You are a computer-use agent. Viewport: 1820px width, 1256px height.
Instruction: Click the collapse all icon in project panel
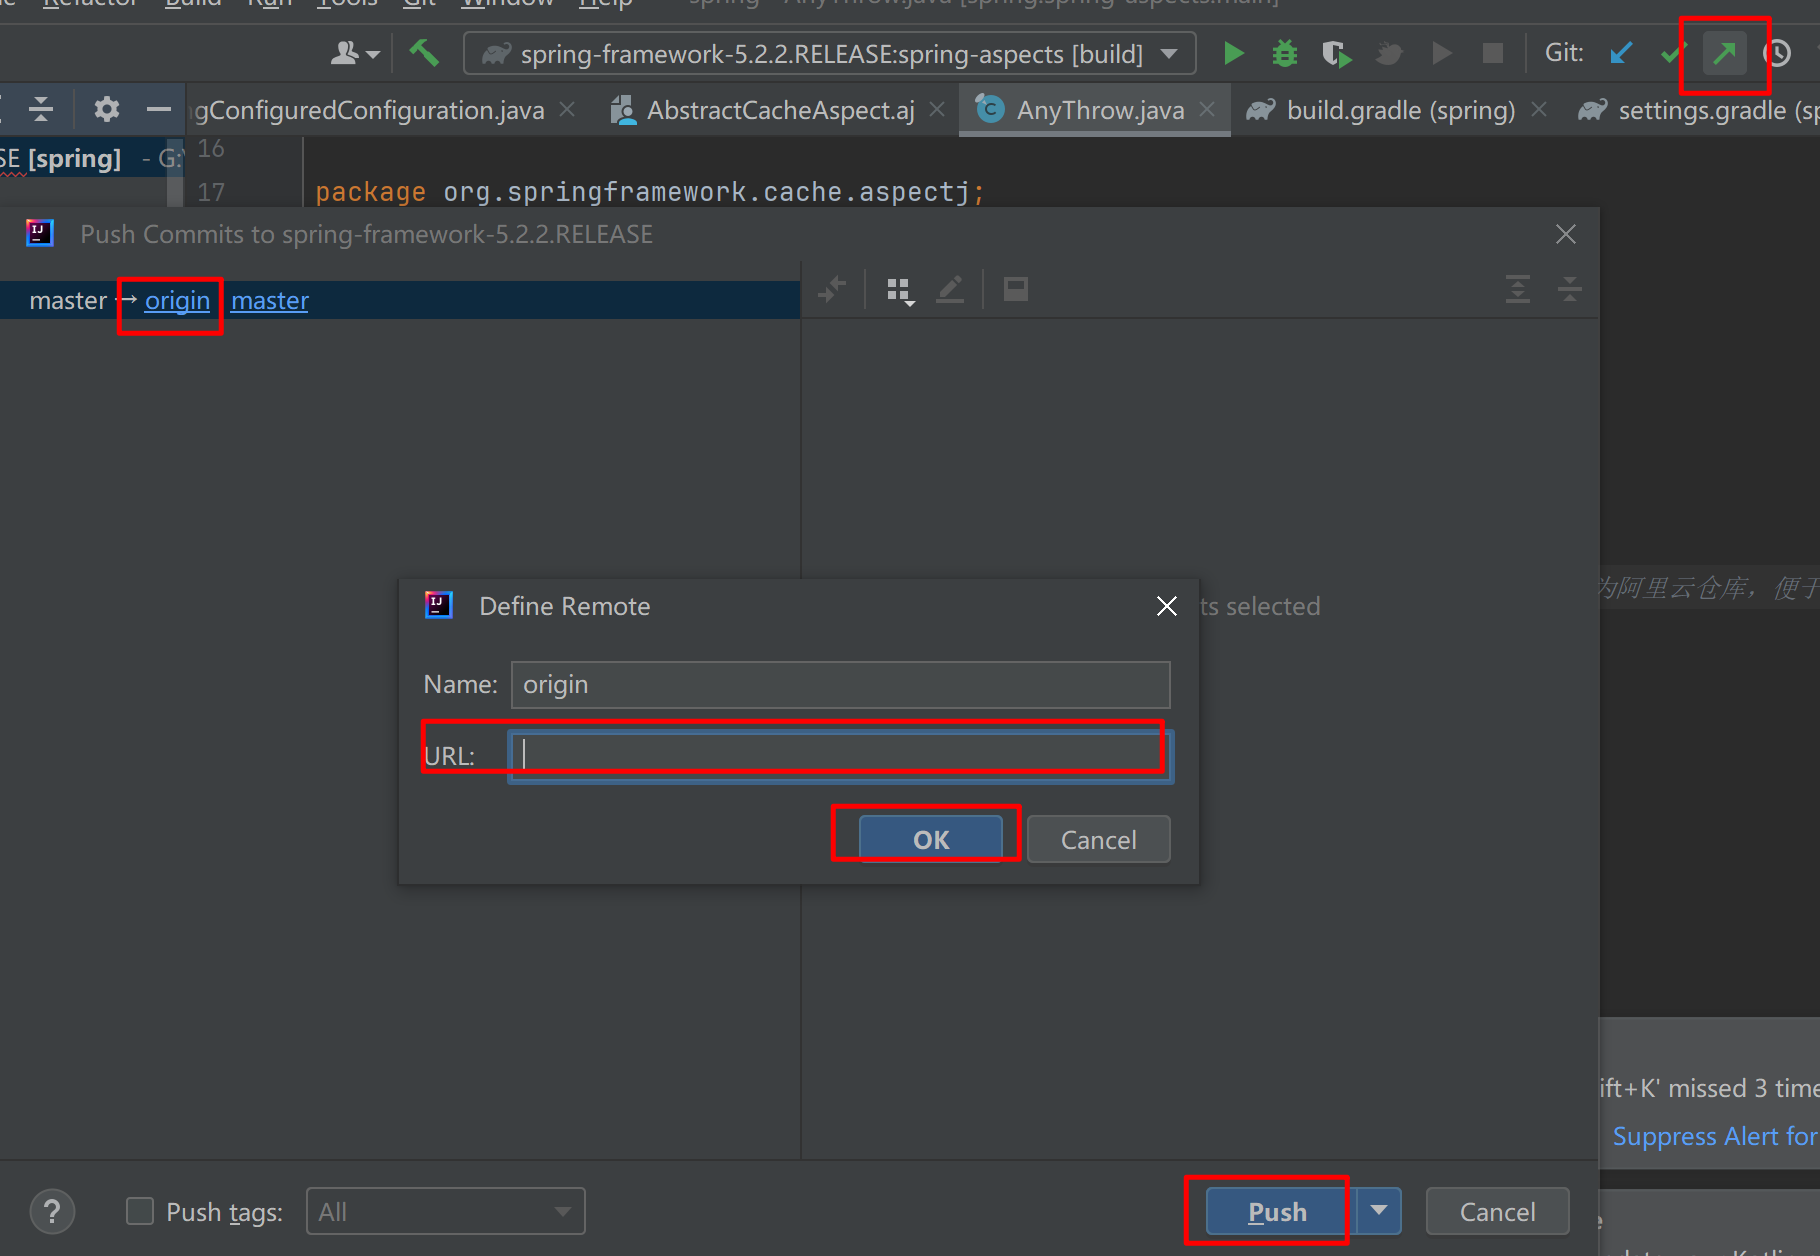[41, 109]
